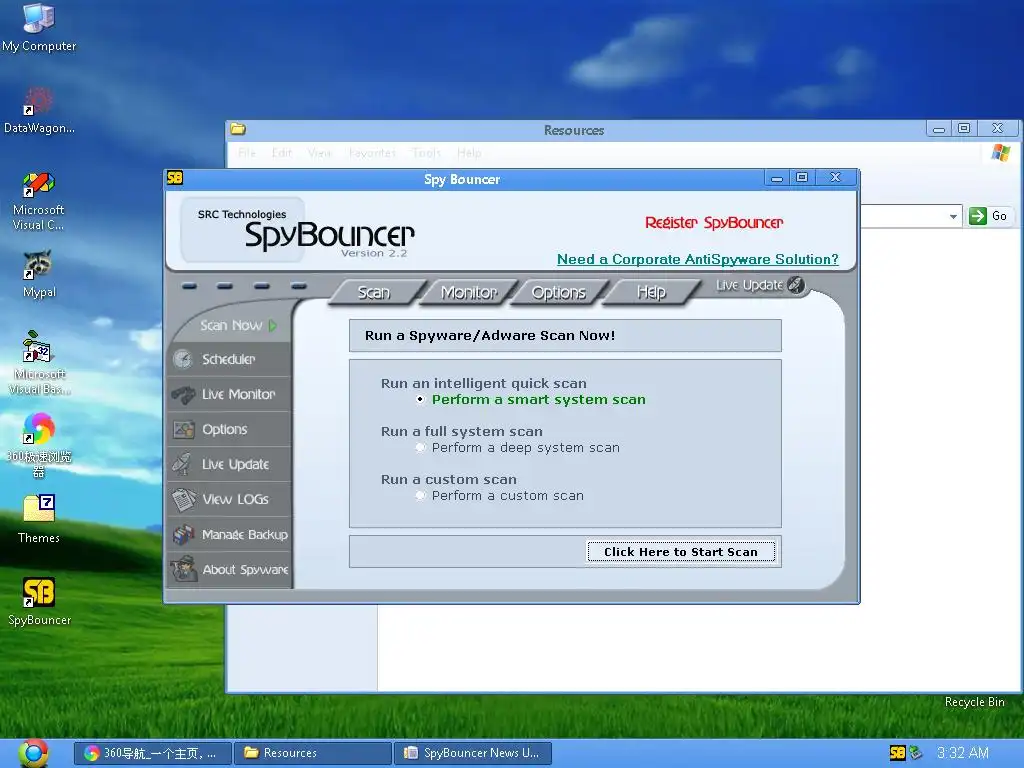Switch to the Monitor tab
This screenshot has height=768, width=1024.
point(469,293)
